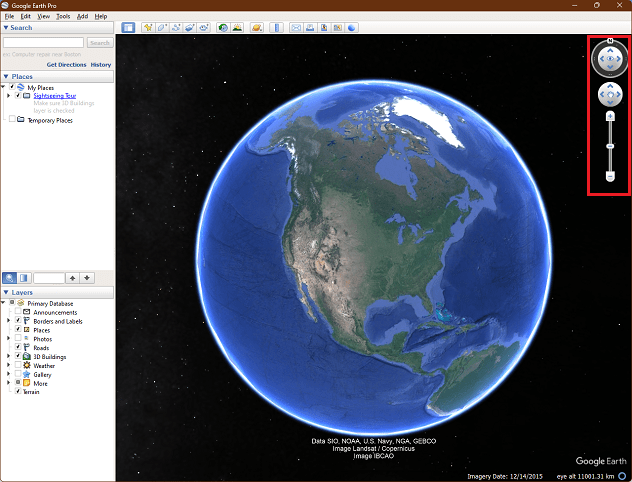This screenshot has width=632, height=482.
Task: Enable the Announcements layer checkbox
Action: (x=18, y=311)
